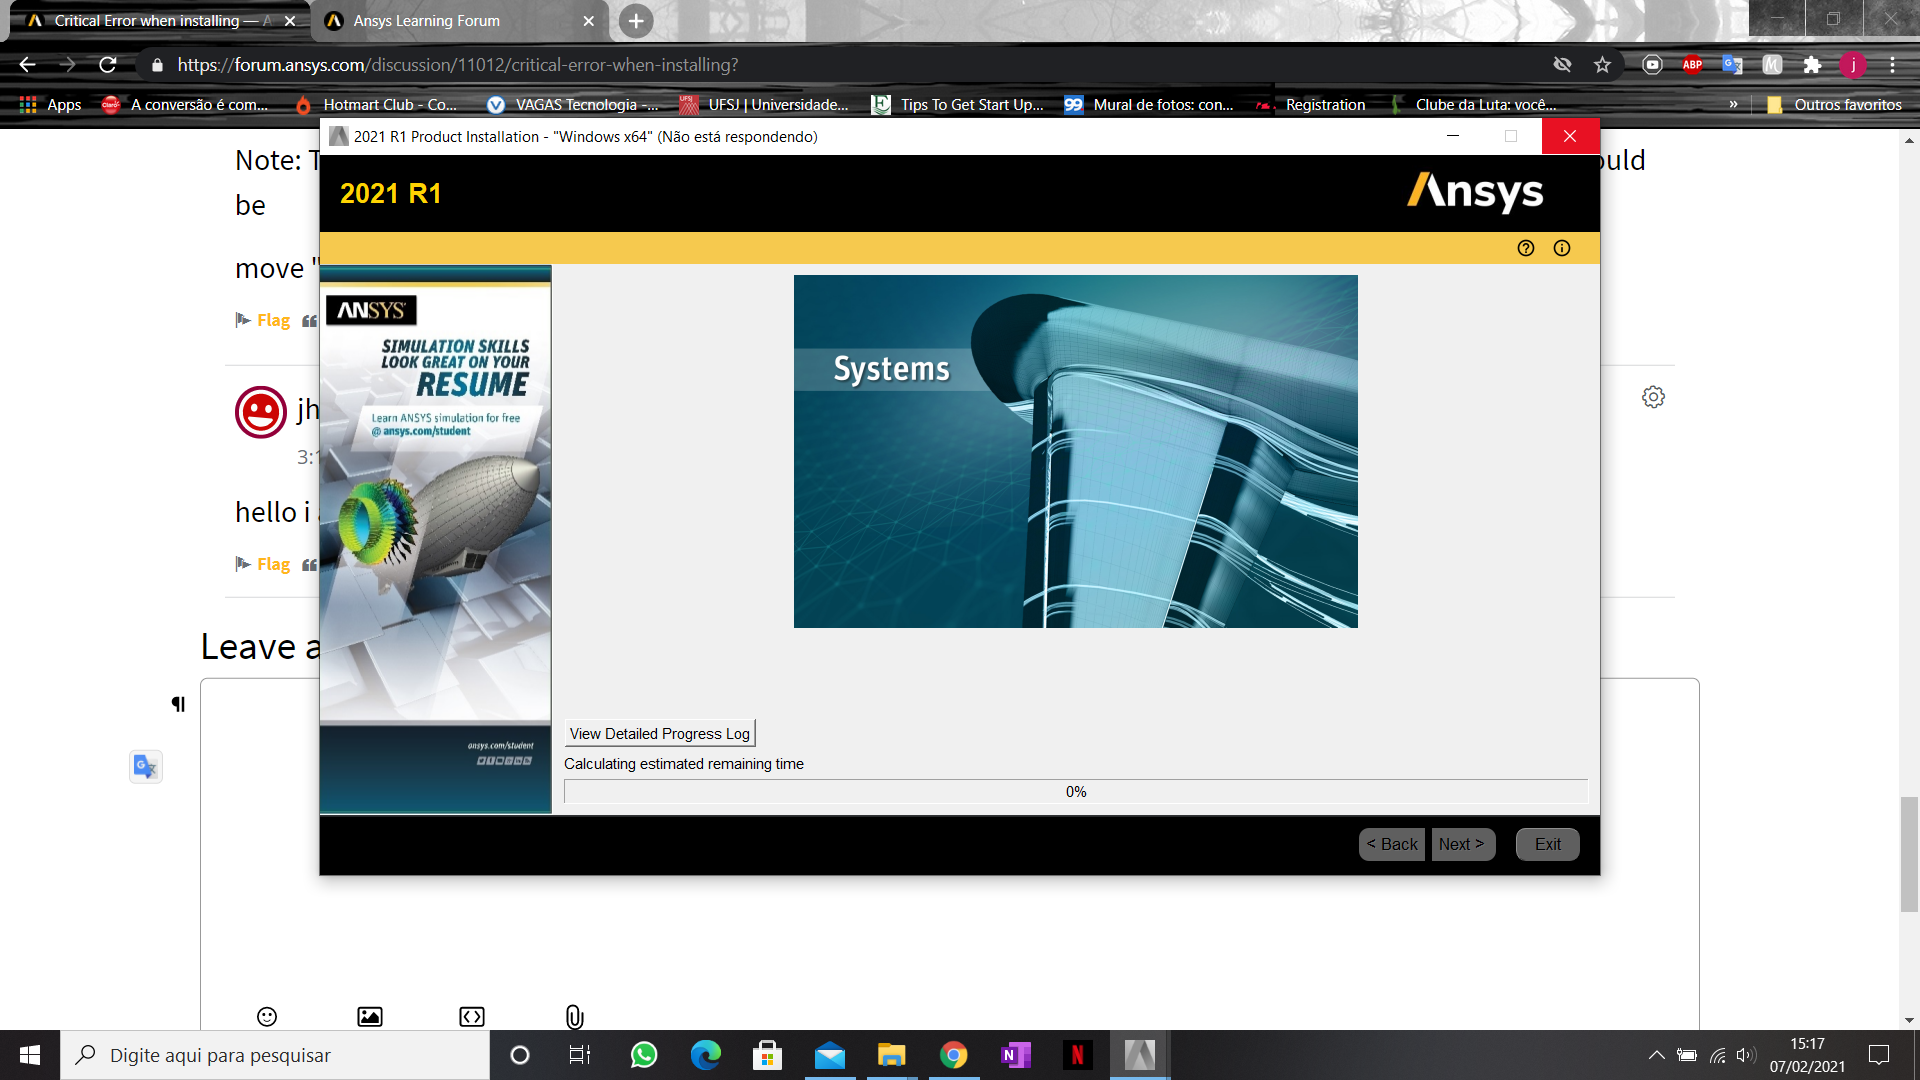Viewport: 1920px width, 1080px height.
Task: Click the Google Translate floating icon
Action: (146, 767)
